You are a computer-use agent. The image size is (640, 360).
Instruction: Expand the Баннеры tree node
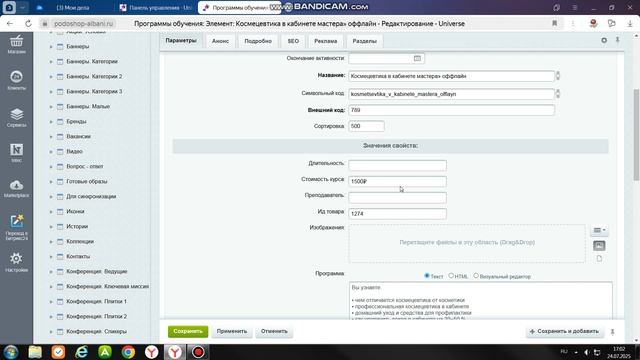(51, 47)
